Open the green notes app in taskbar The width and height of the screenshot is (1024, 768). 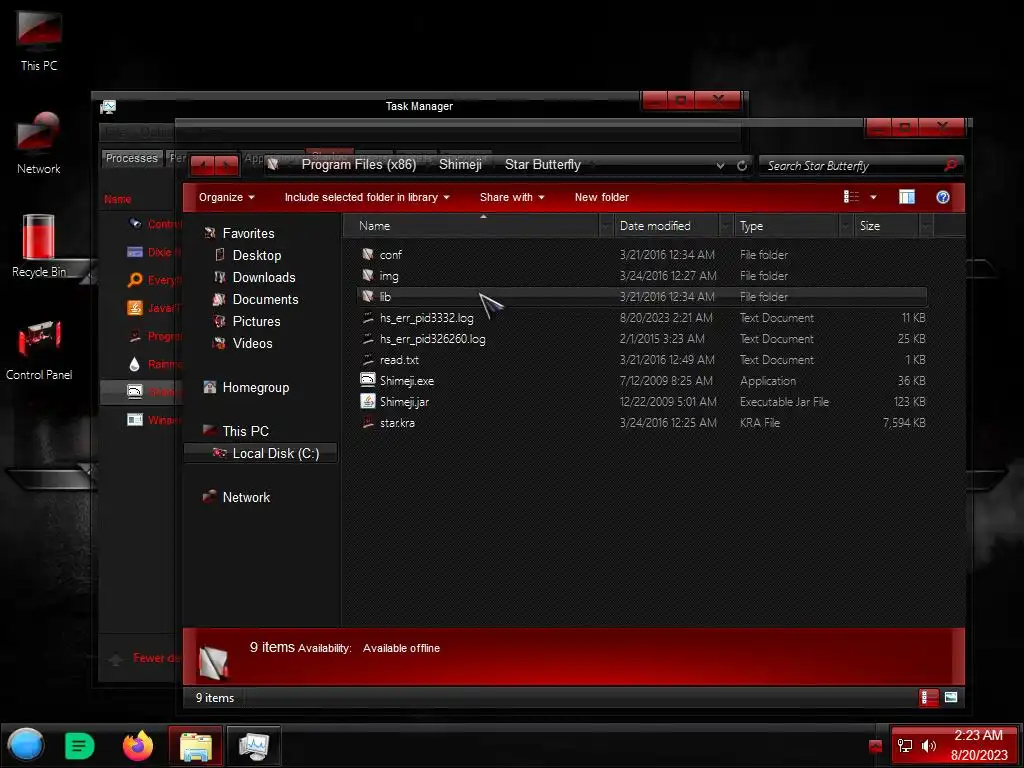(80, 746)
